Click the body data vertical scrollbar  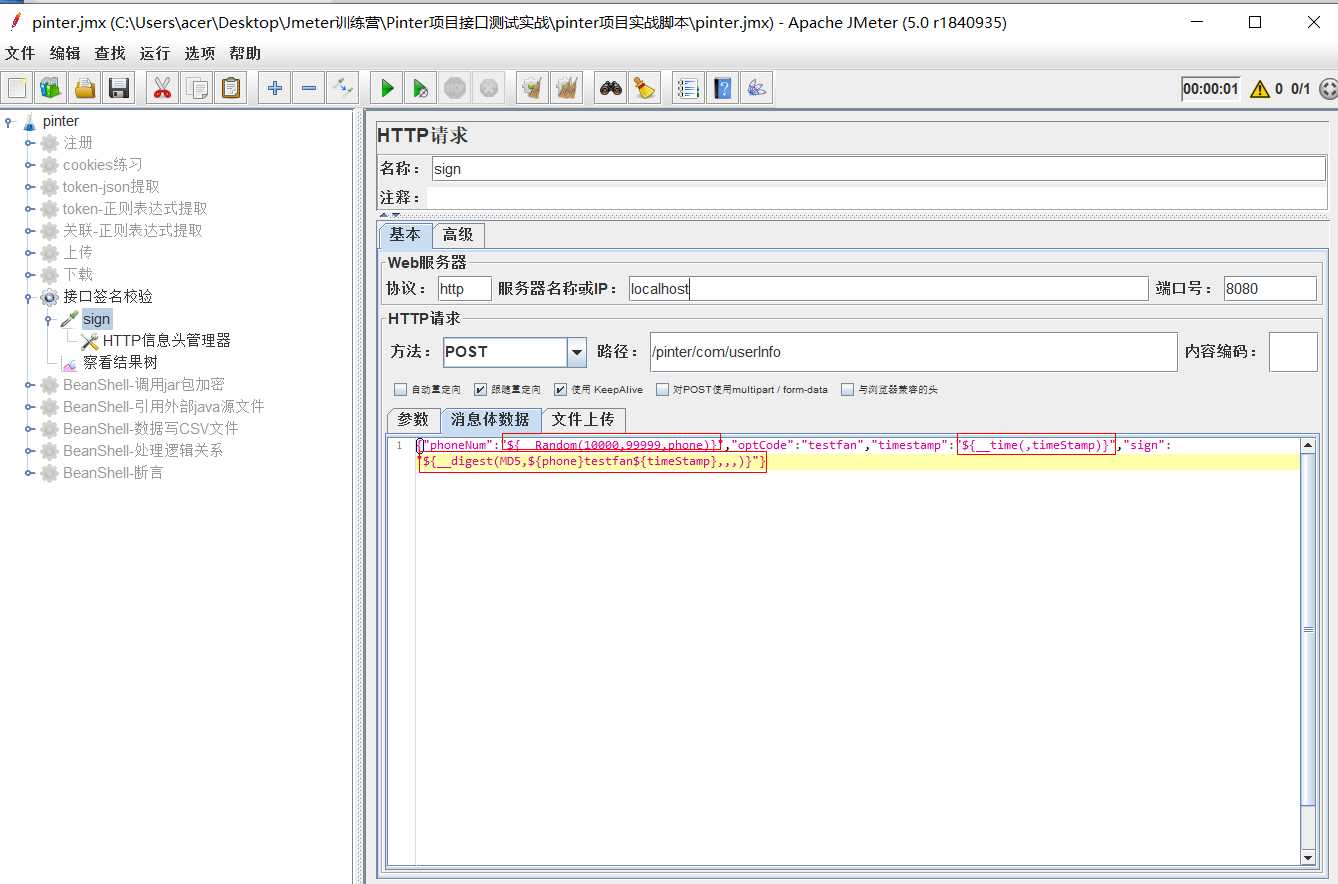[x=1308, y=650]
